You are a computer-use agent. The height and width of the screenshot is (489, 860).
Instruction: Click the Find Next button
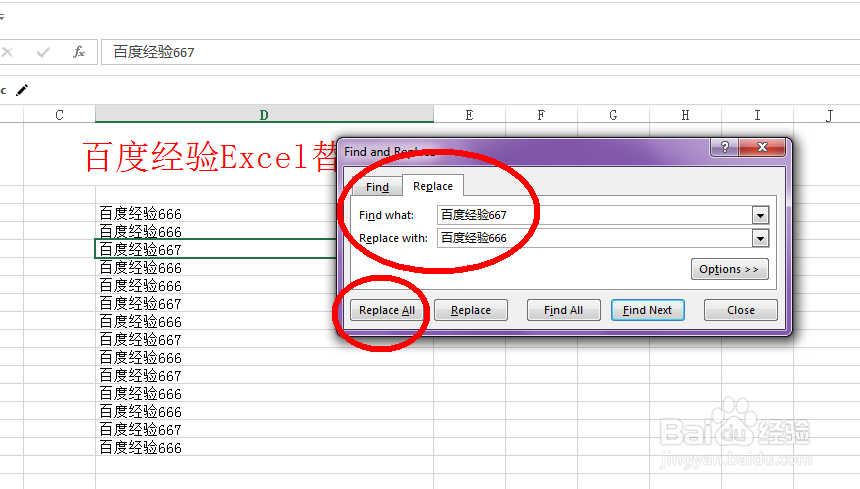click(647, 310)
